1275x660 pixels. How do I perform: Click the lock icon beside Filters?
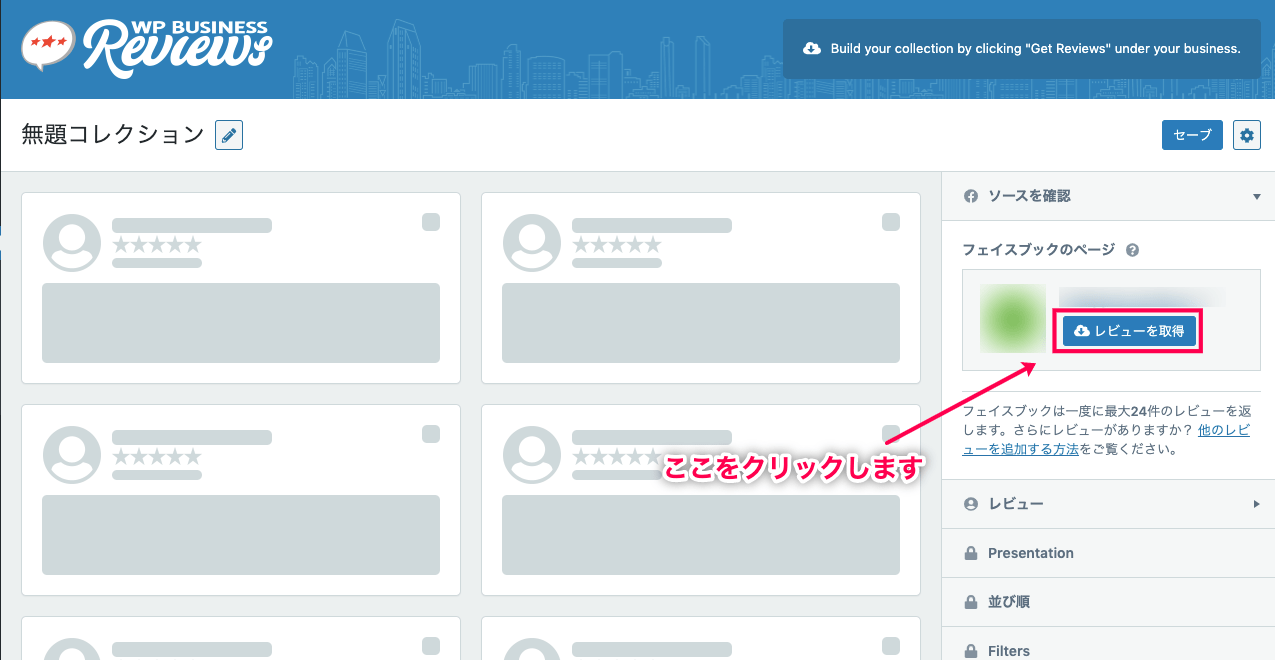click(x=970, y=651)
